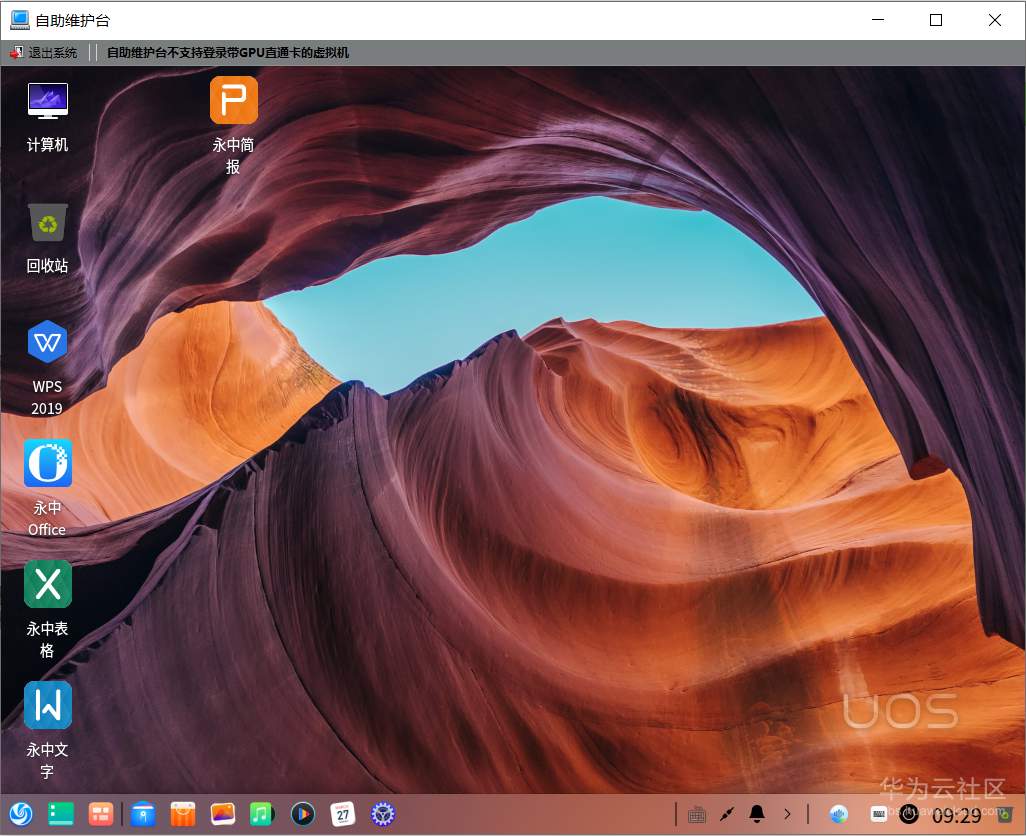Open the orange app store in dock
Screen dimensions: 1026x836
pos(183,814)
